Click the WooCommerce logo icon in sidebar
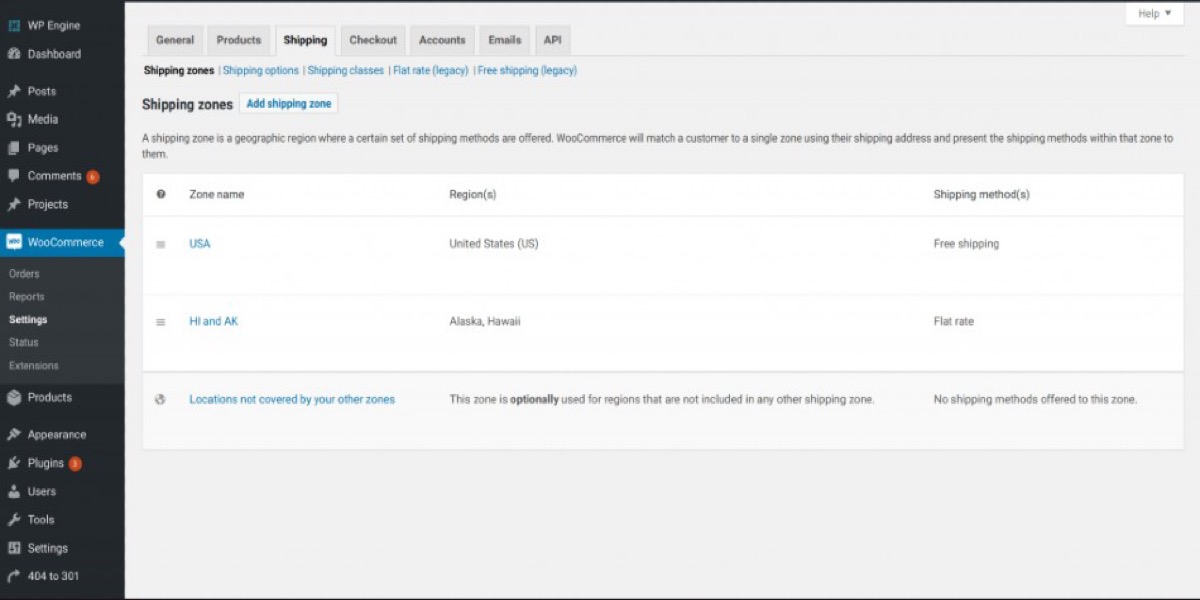Image resolution: width=1200 pixels, height=600 pixels. (14, 242)
